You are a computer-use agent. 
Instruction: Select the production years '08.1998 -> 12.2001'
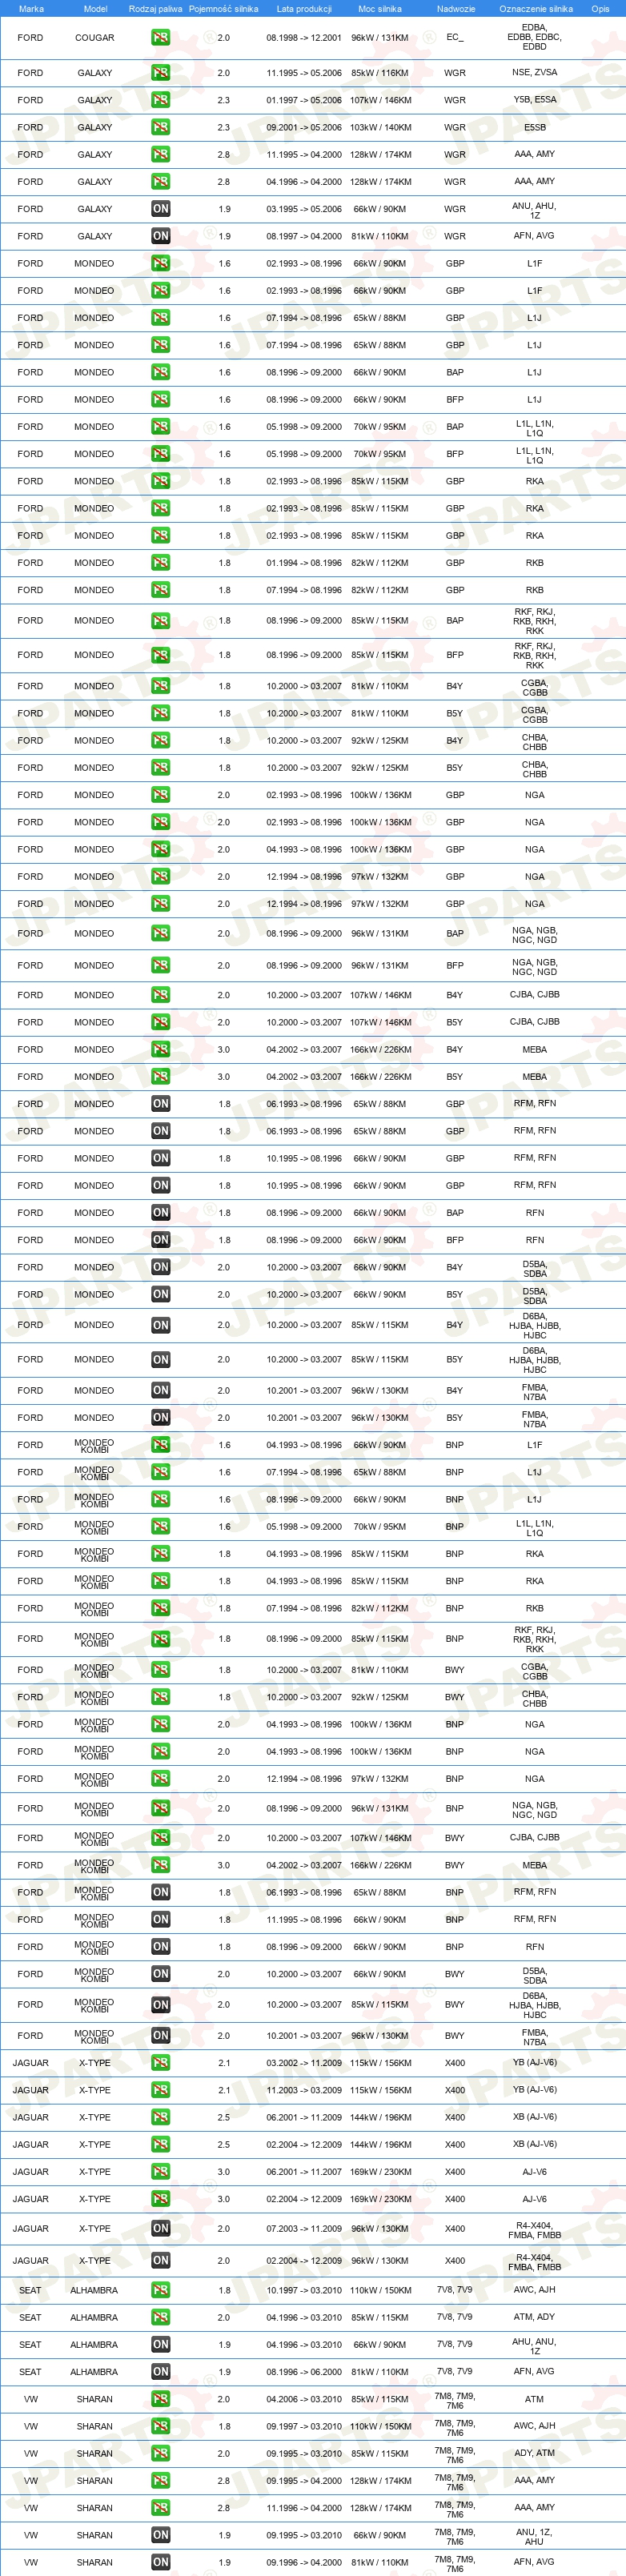point(304,38)
